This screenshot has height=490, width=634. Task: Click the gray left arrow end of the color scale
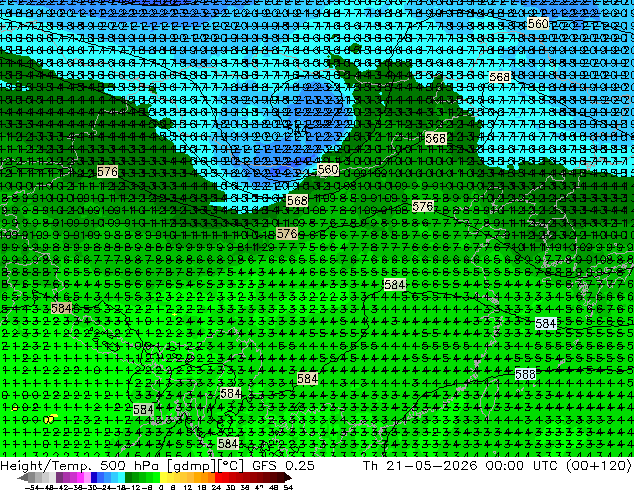tap(23, 478)
